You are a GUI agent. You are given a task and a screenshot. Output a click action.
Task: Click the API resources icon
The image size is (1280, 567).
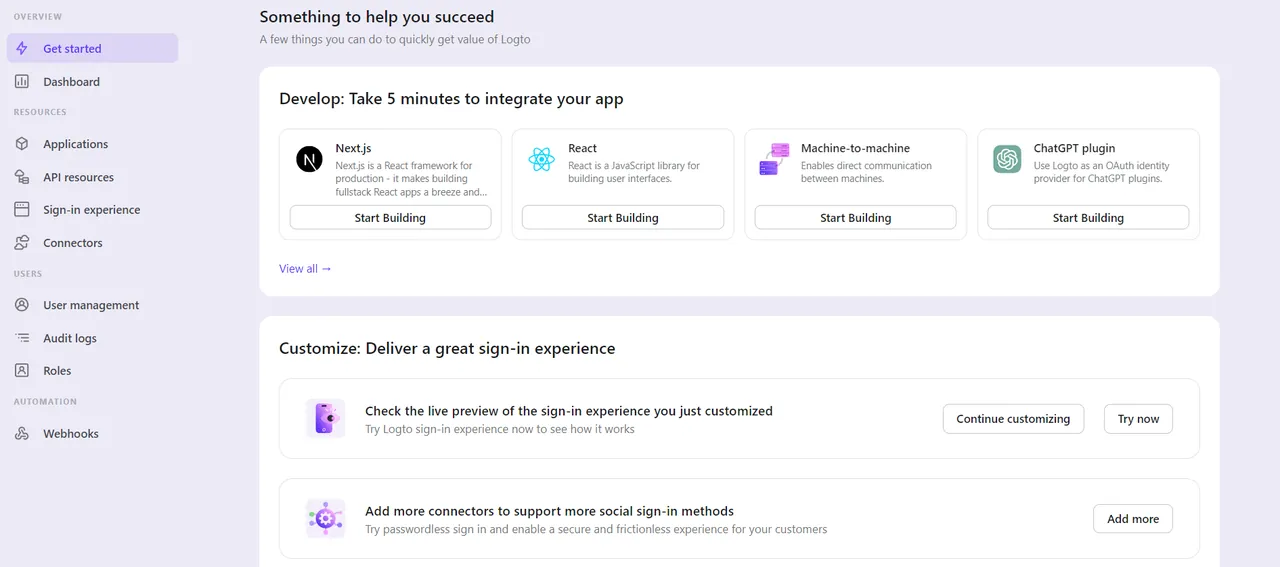(x=22, y=177)
